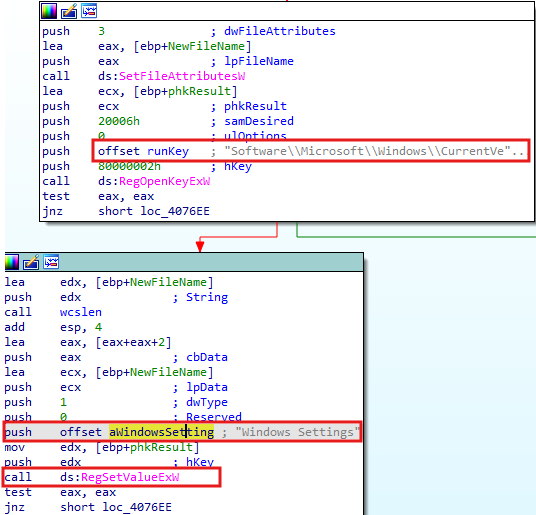Click Software\\Microsoft registry string comment
The height and width of the screenshot is (515, 536).
374,151
